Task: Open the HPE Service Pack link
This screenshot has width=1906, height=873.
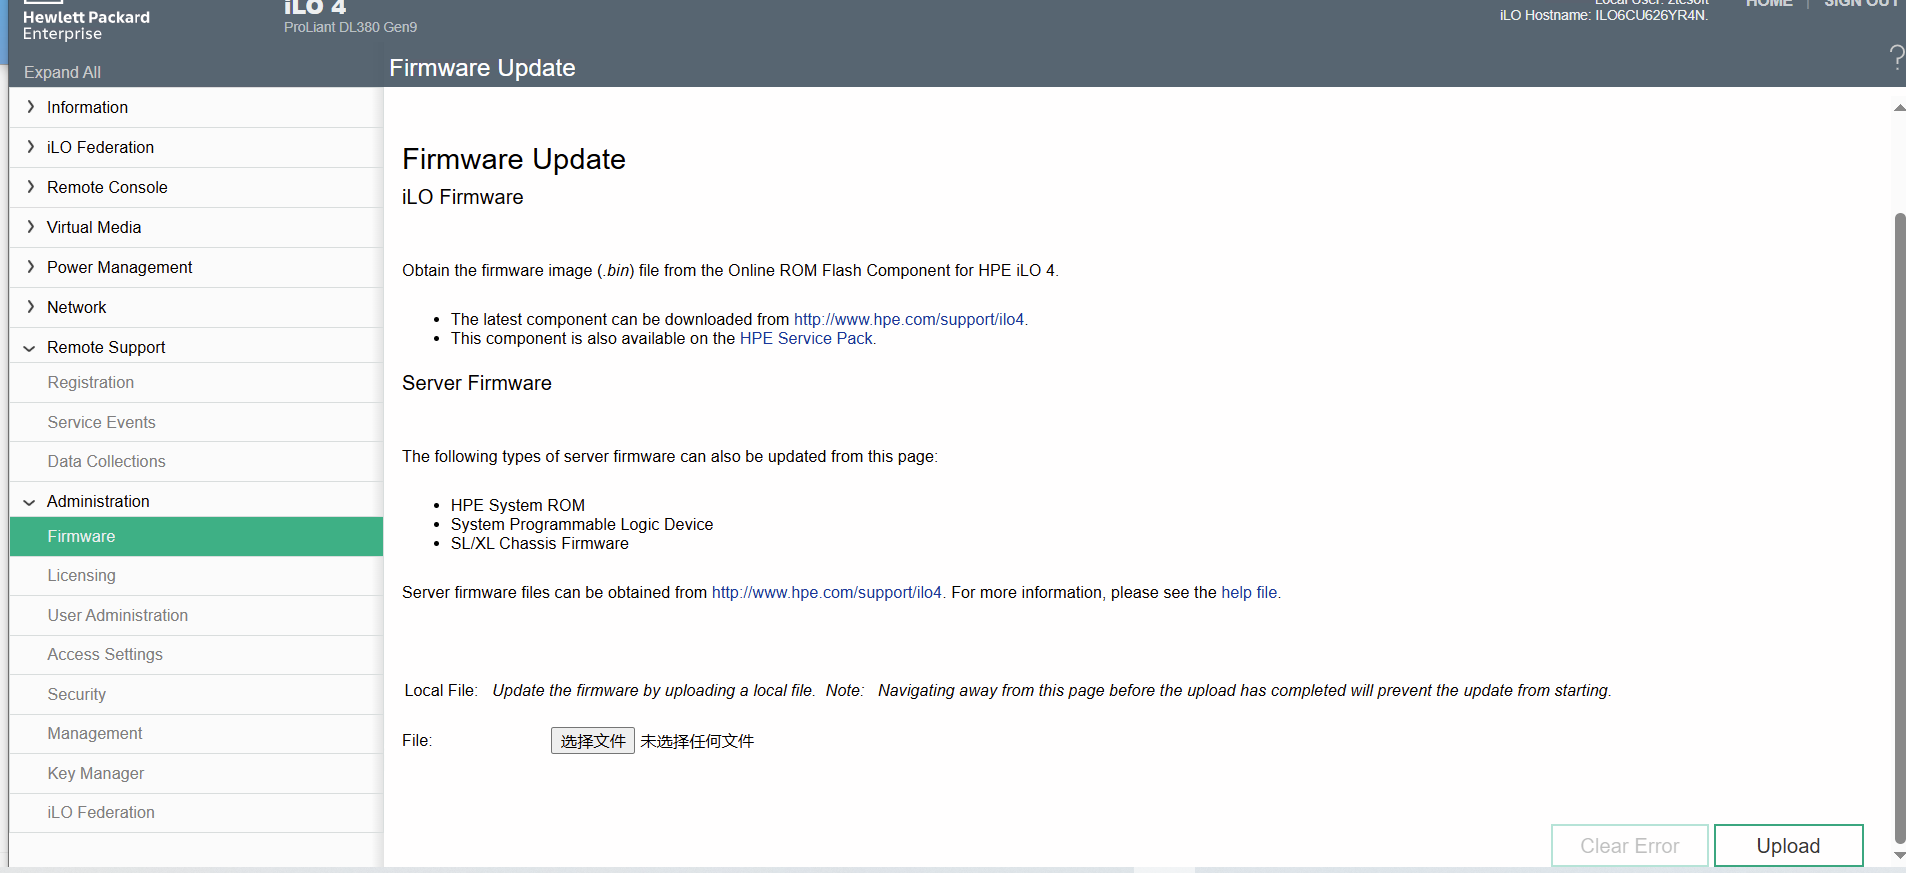Action: point(806,339)
